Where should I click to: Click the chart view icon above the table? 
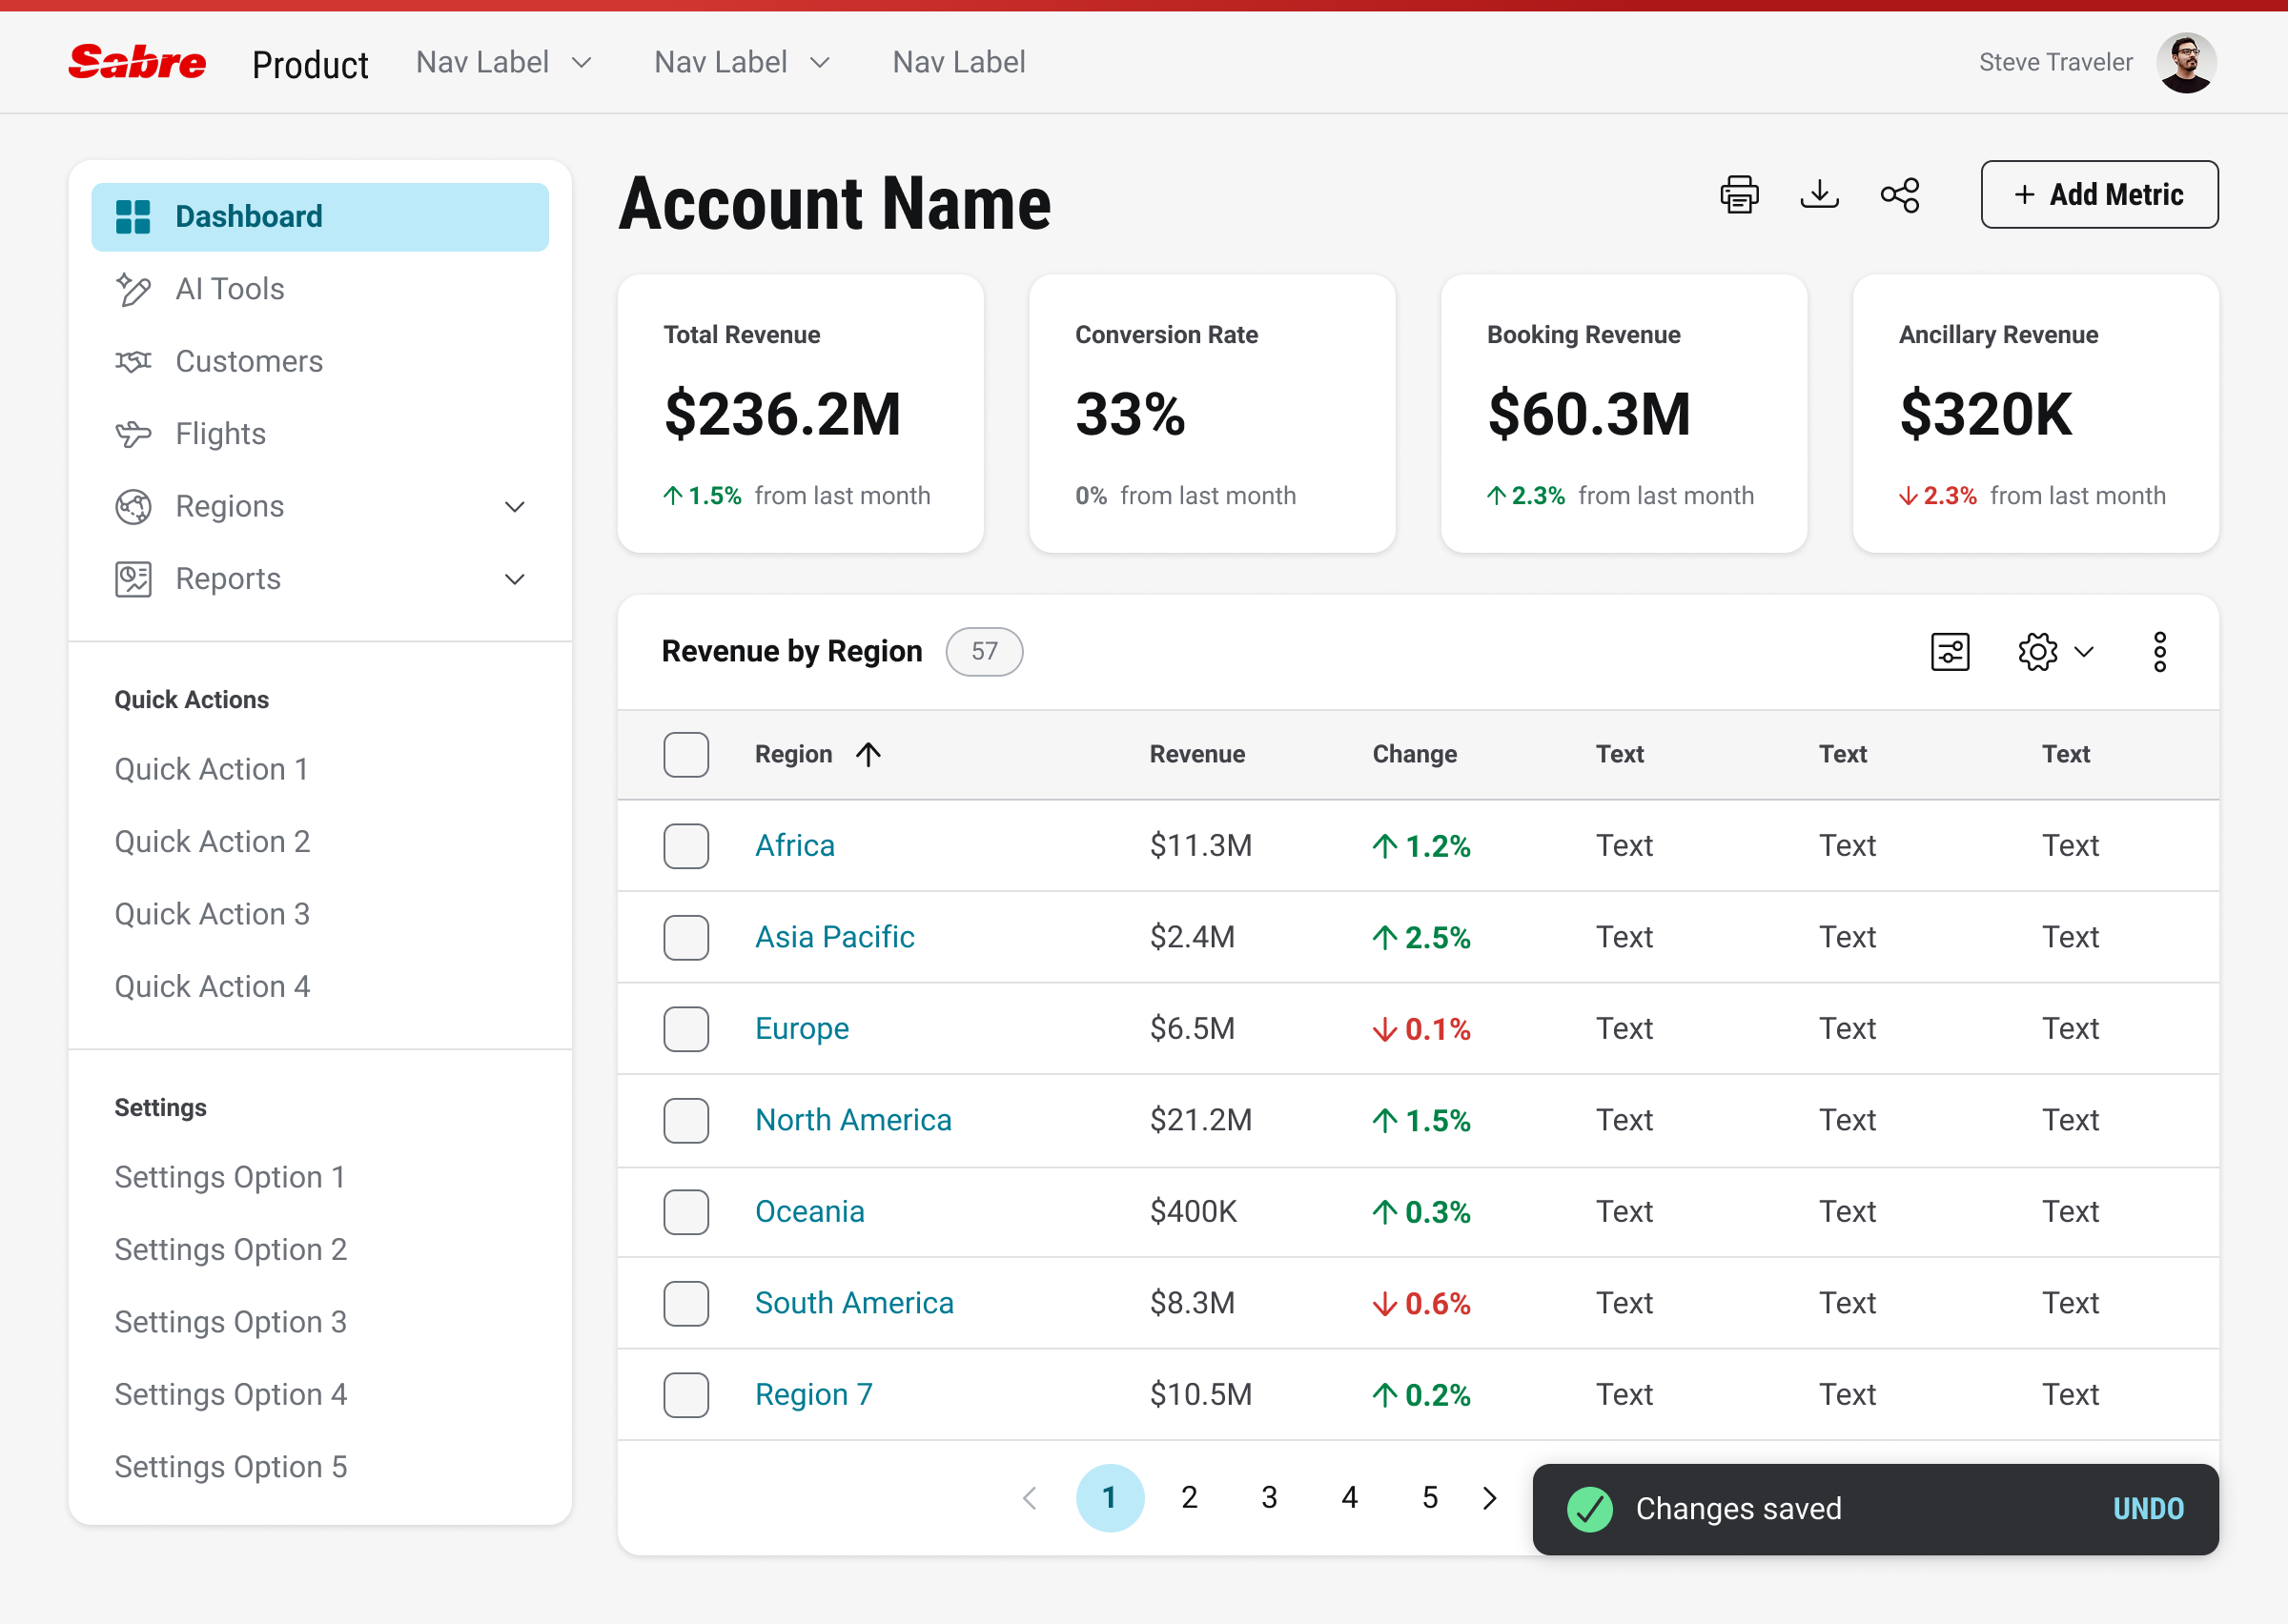click(1950, 651)
